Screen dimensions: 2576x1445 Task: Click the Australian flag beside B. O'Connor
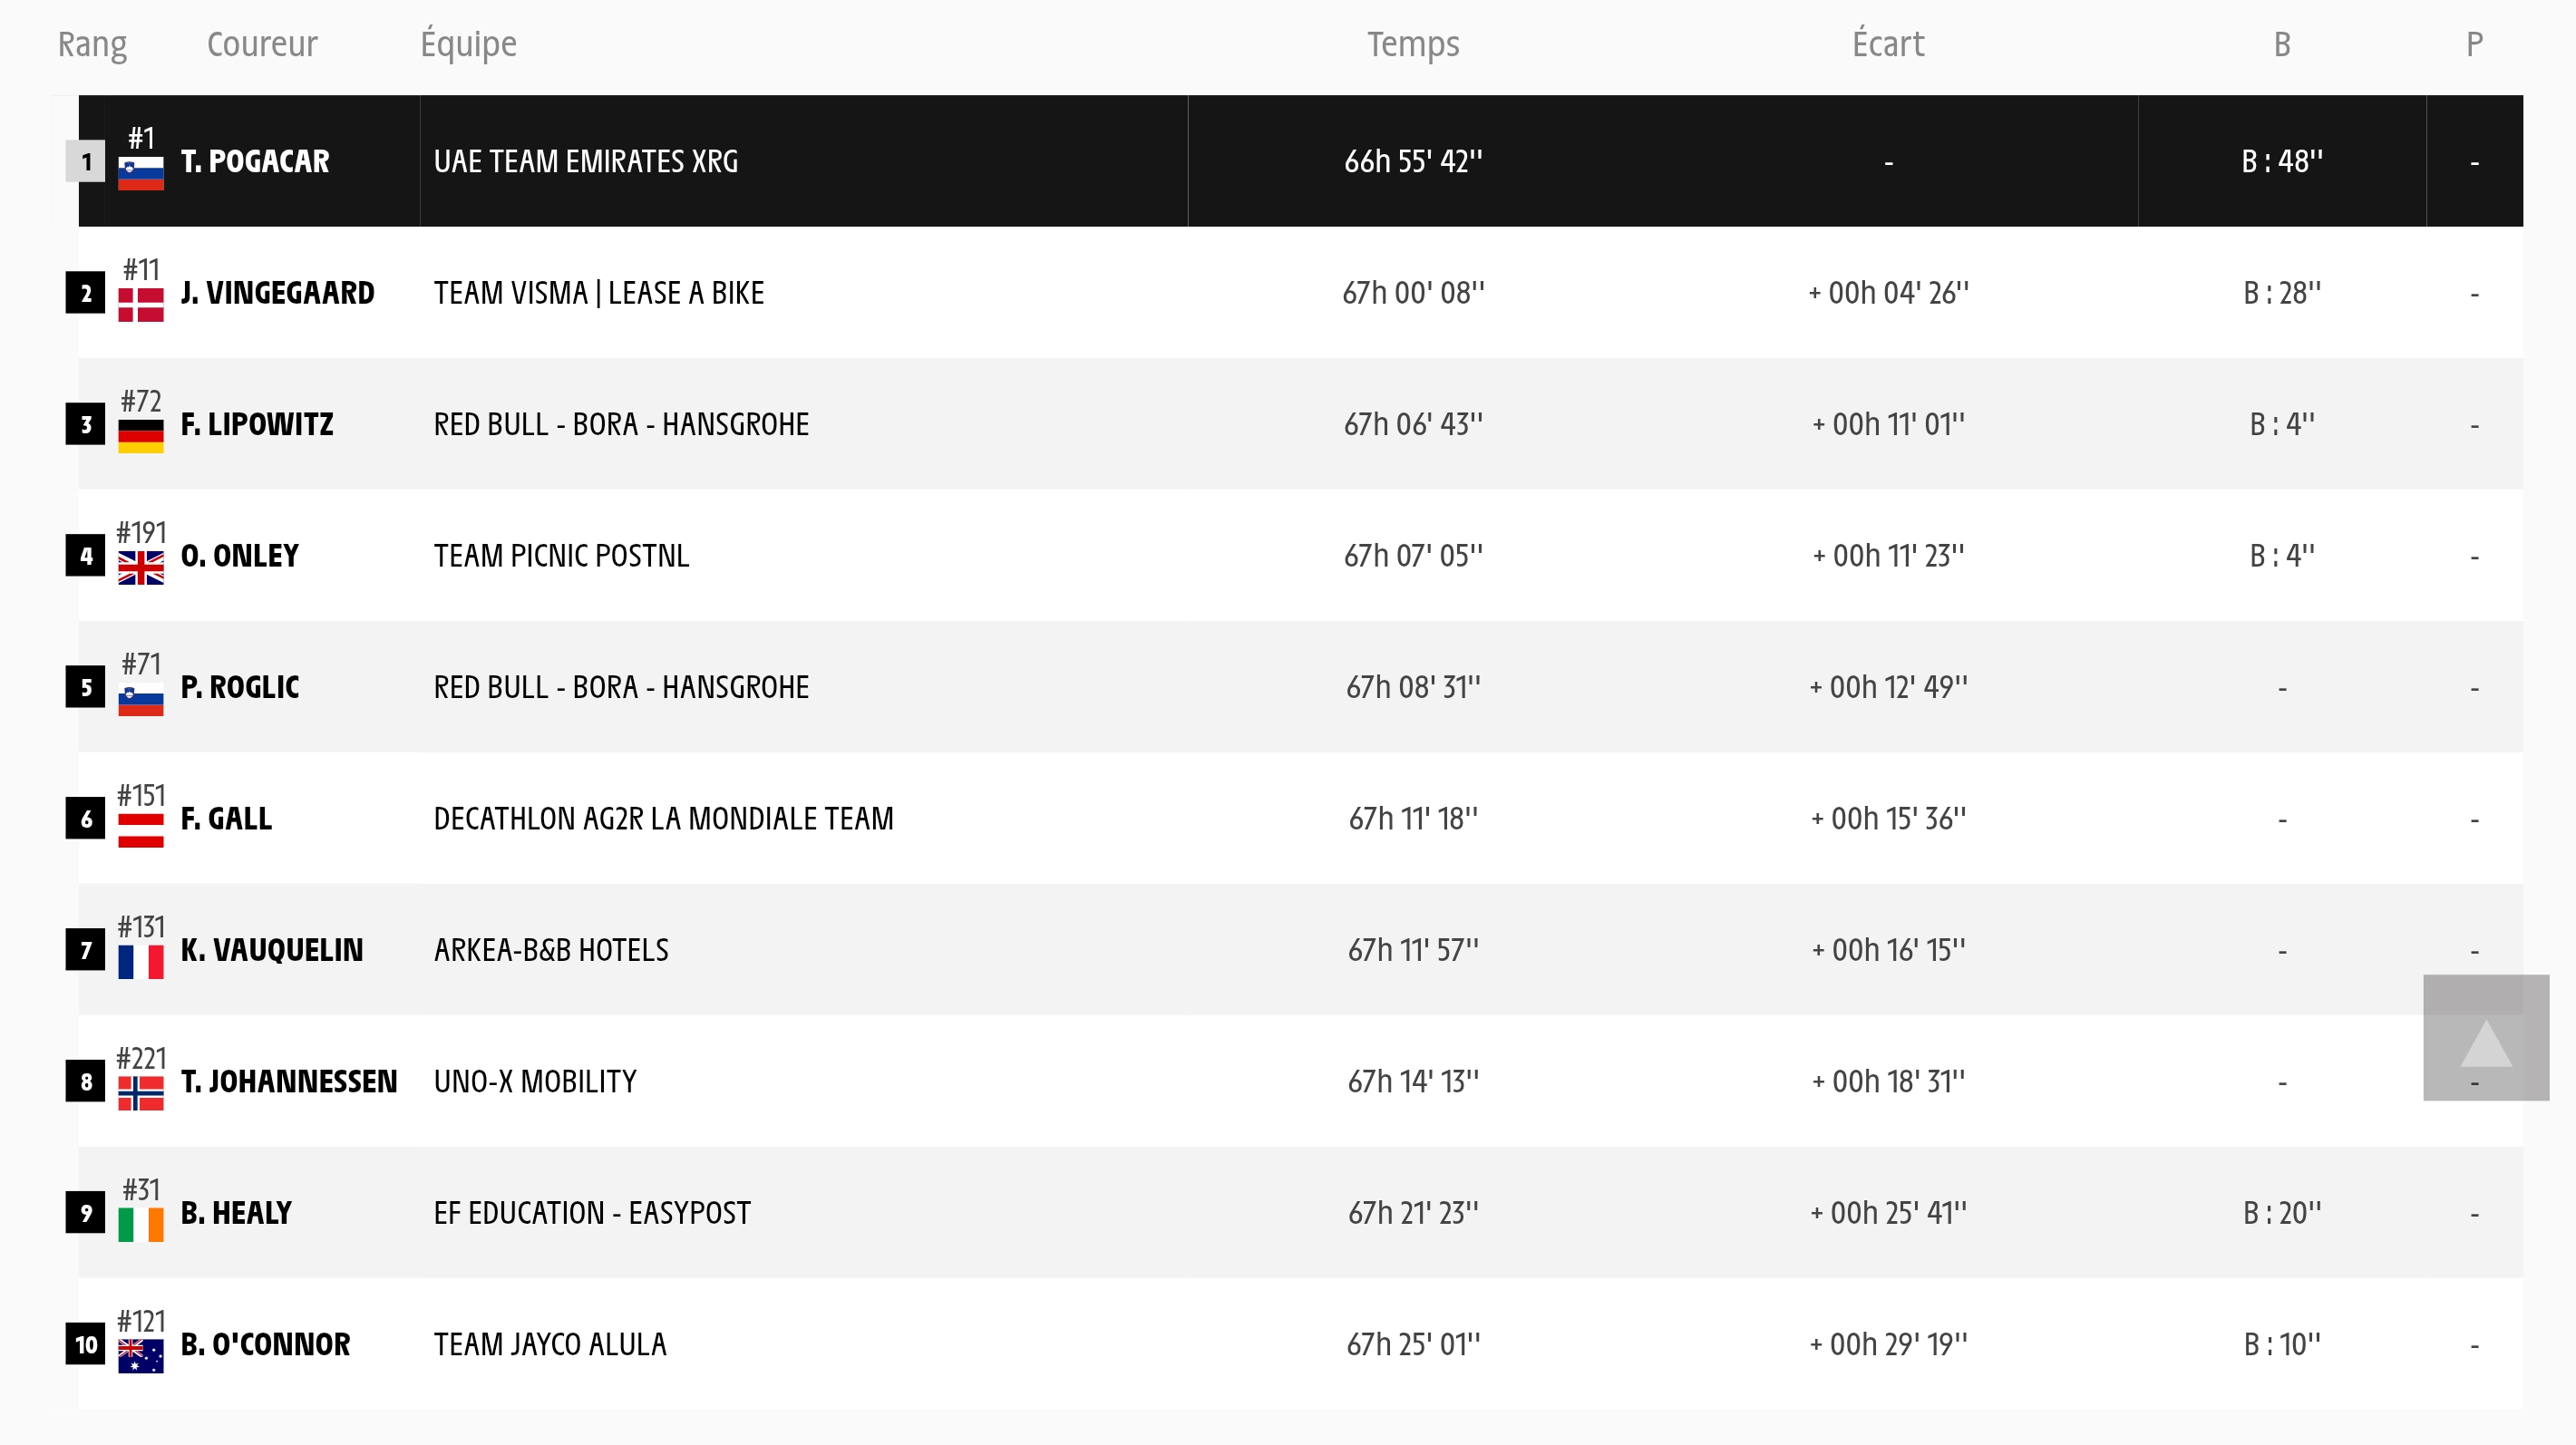[x=141, y=1357]
